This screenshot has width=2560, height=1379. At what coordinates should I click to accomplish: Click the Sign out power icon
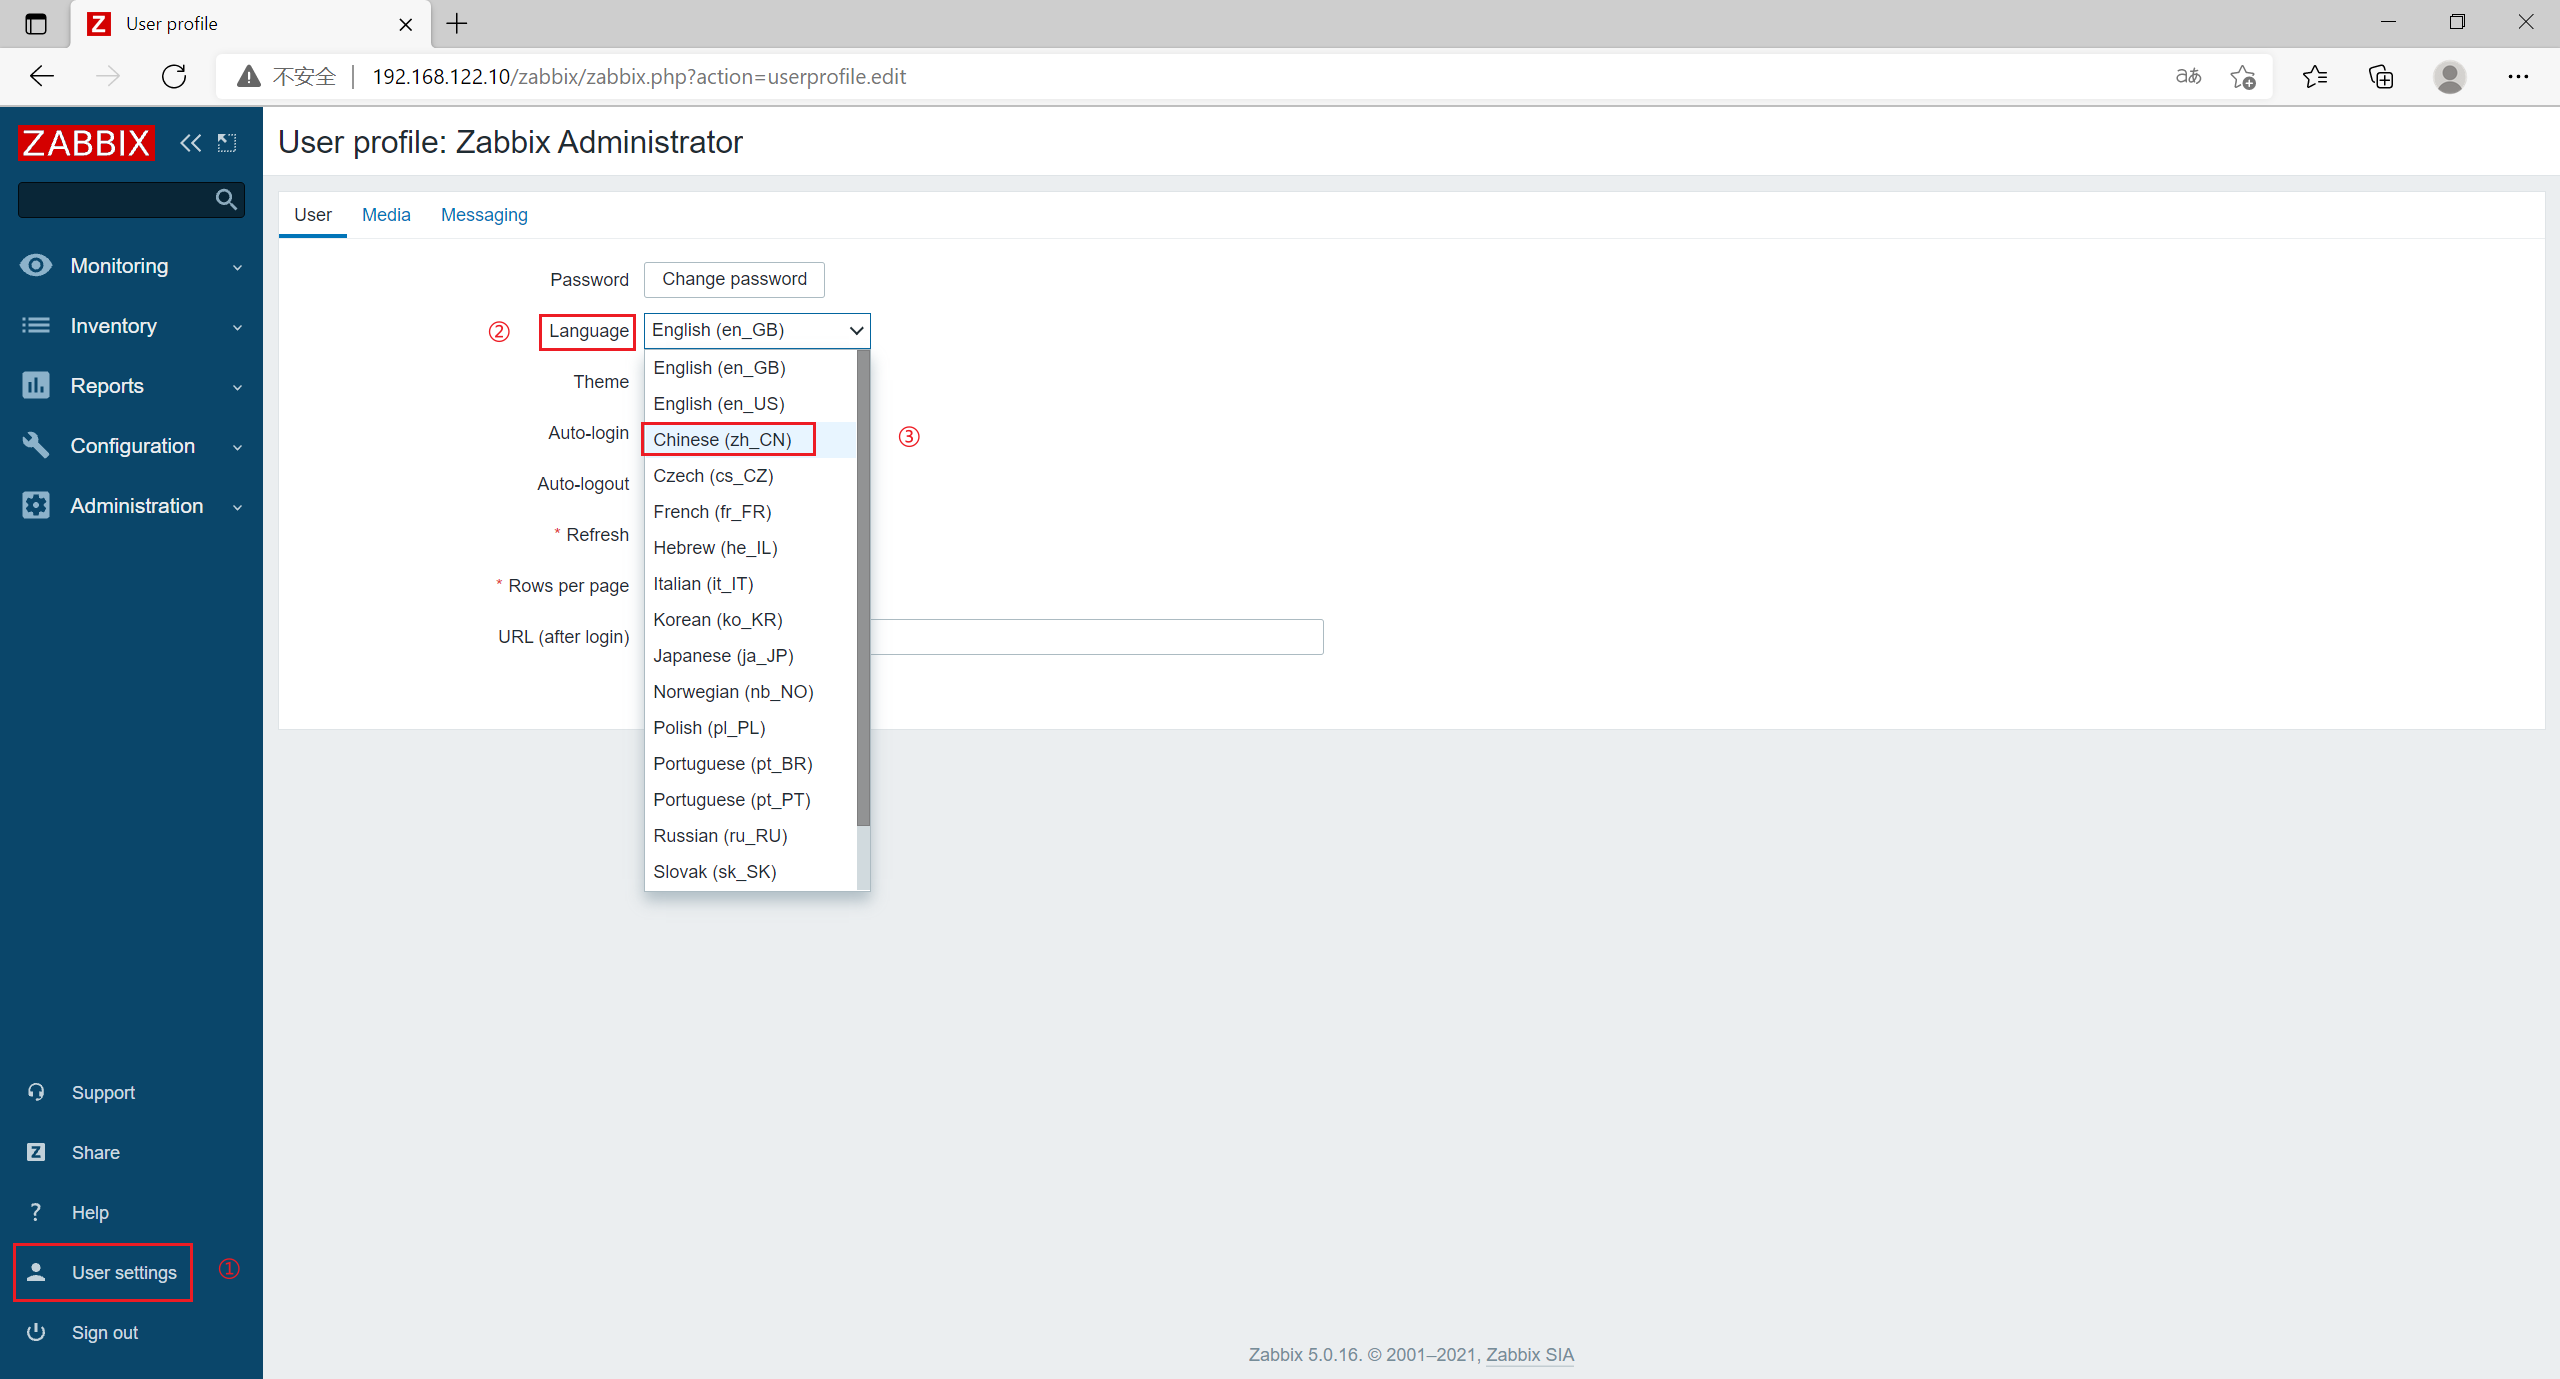[x=36, y=1332]
